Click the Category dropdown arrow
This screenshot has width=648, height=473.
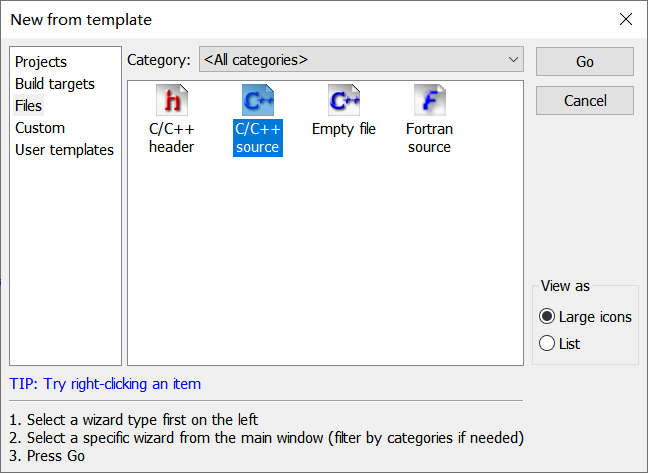tap(513, 59)
